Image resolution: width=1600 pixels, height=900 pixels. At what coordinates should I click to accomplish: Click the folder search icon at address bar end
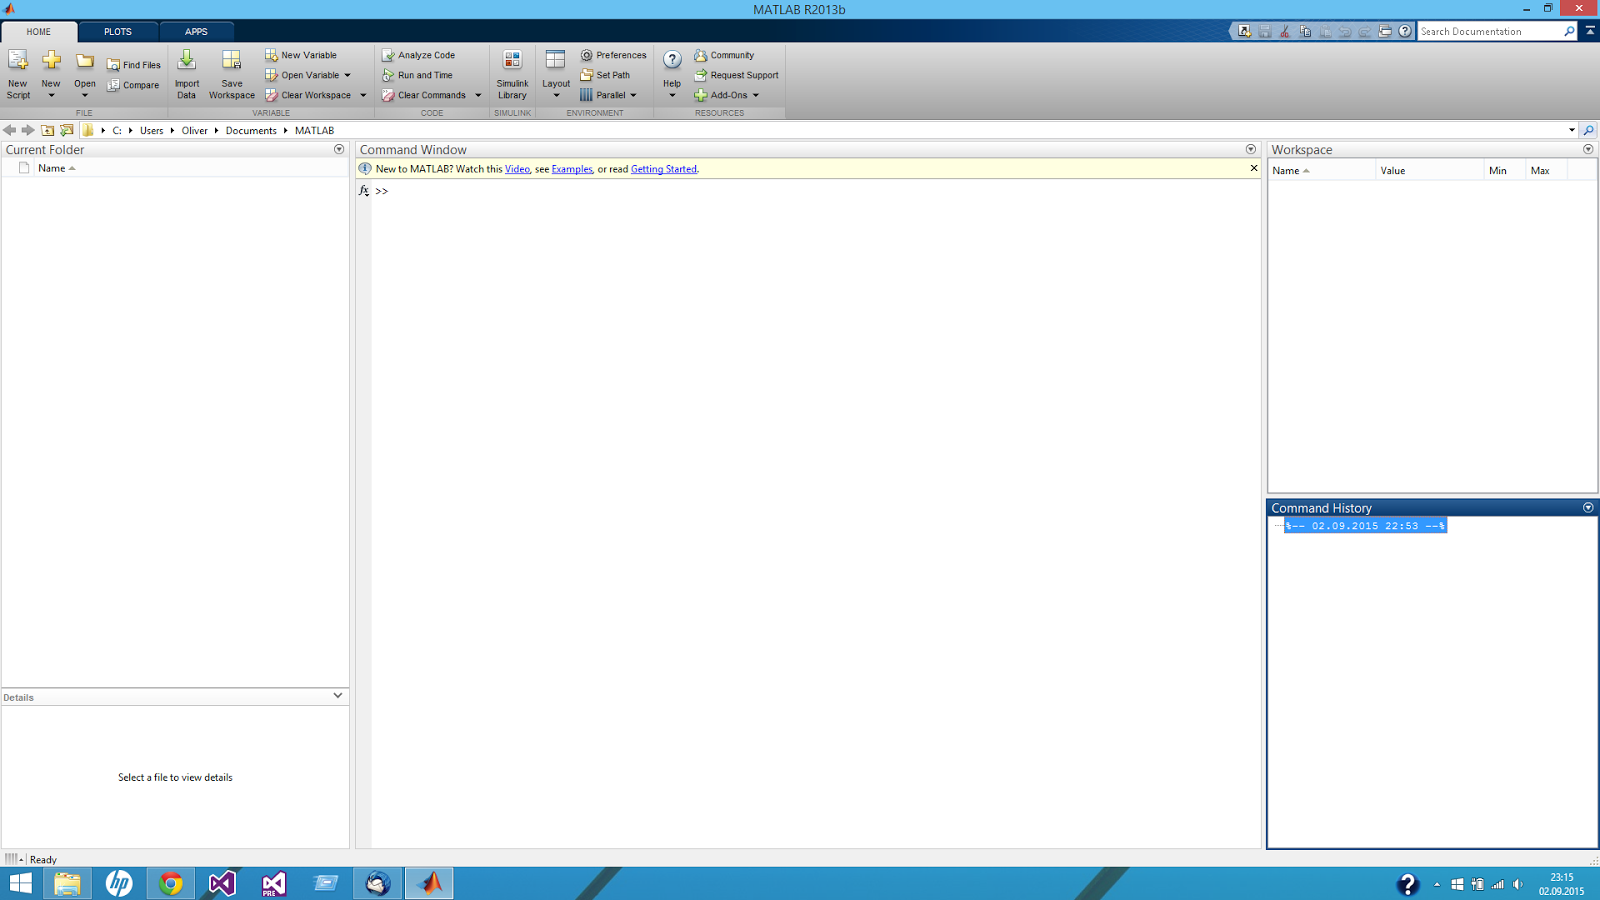pos(1588,130)
